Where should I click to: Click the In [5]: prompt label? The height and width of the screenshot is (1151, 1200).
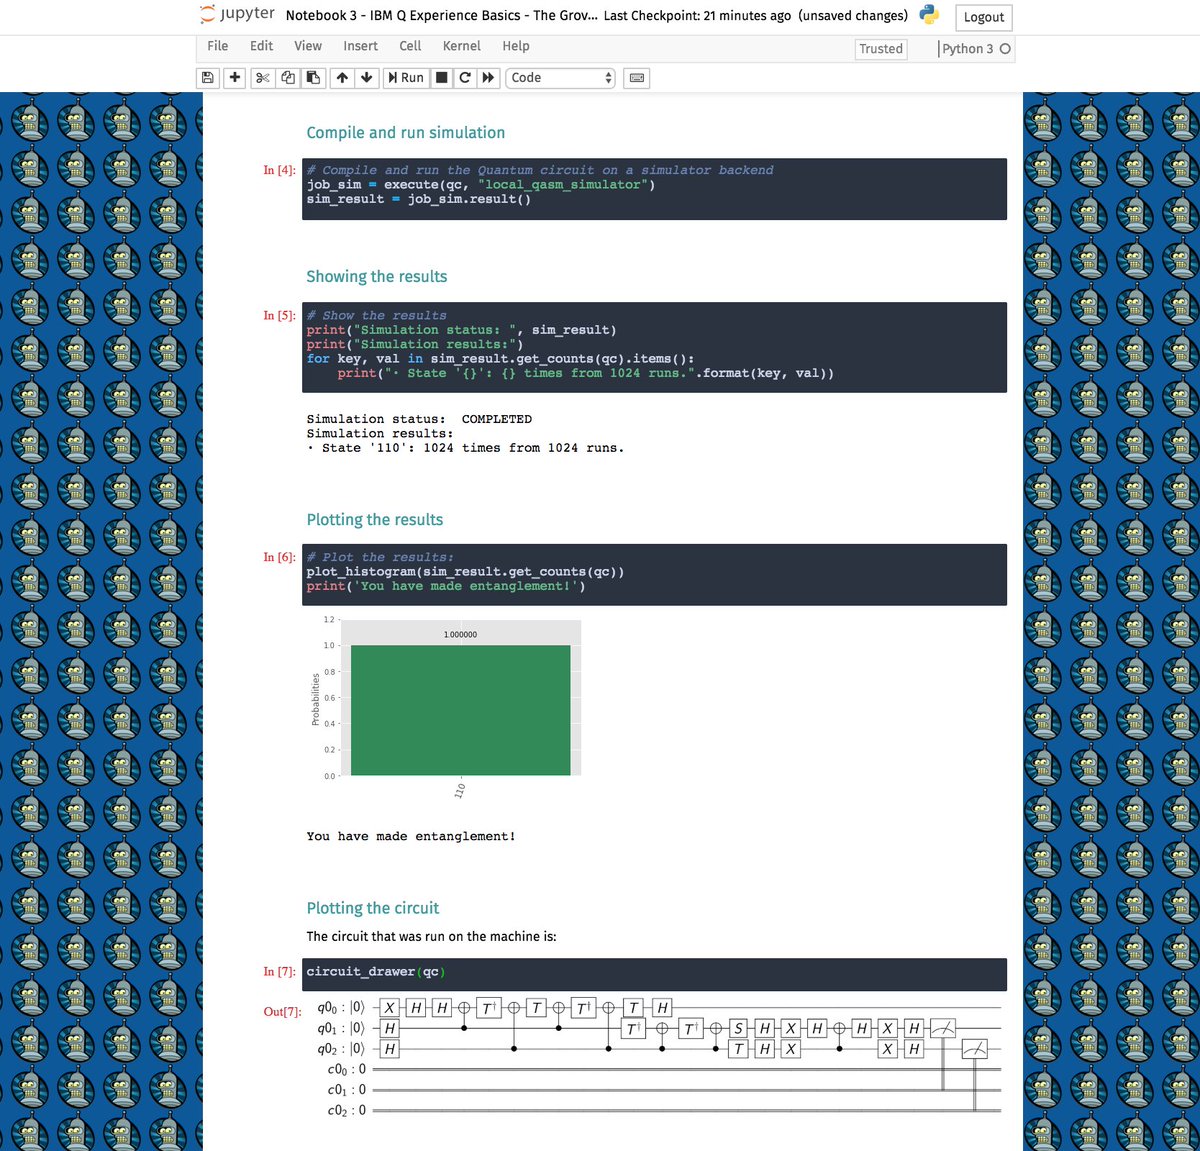279,316
